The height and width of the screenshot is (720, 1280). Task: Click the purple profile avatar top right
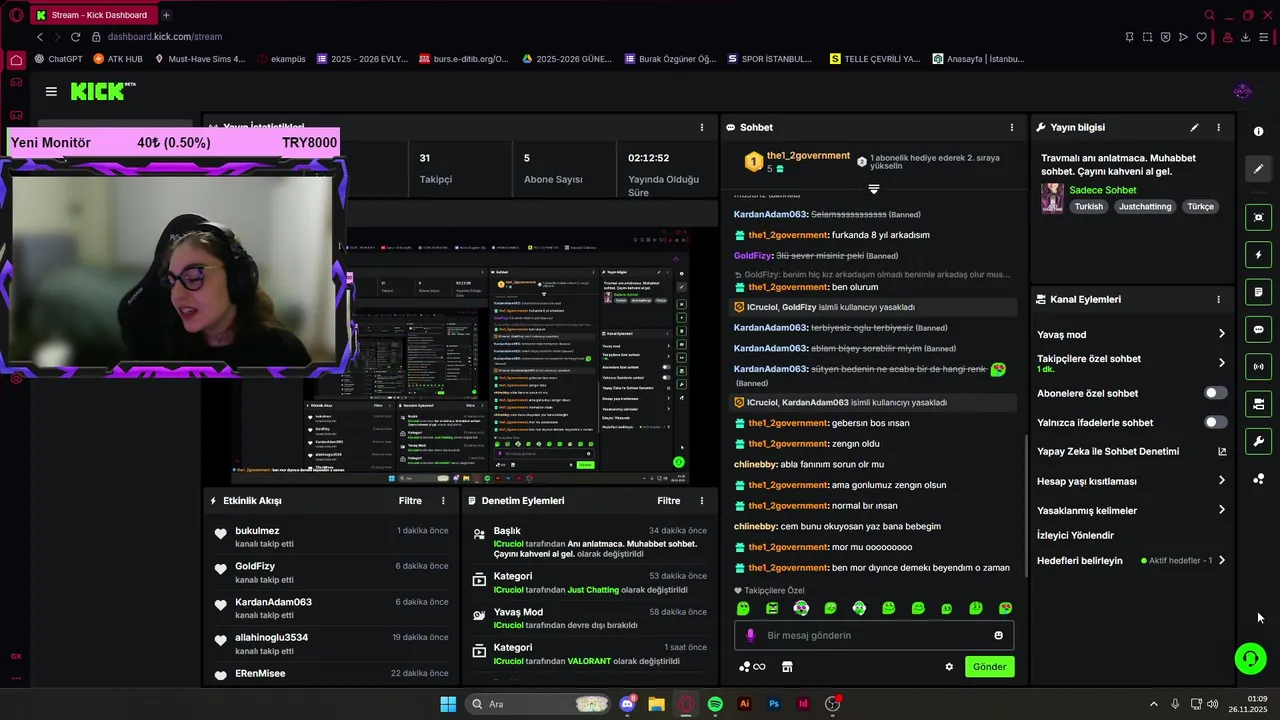(x=1243, y=92)
